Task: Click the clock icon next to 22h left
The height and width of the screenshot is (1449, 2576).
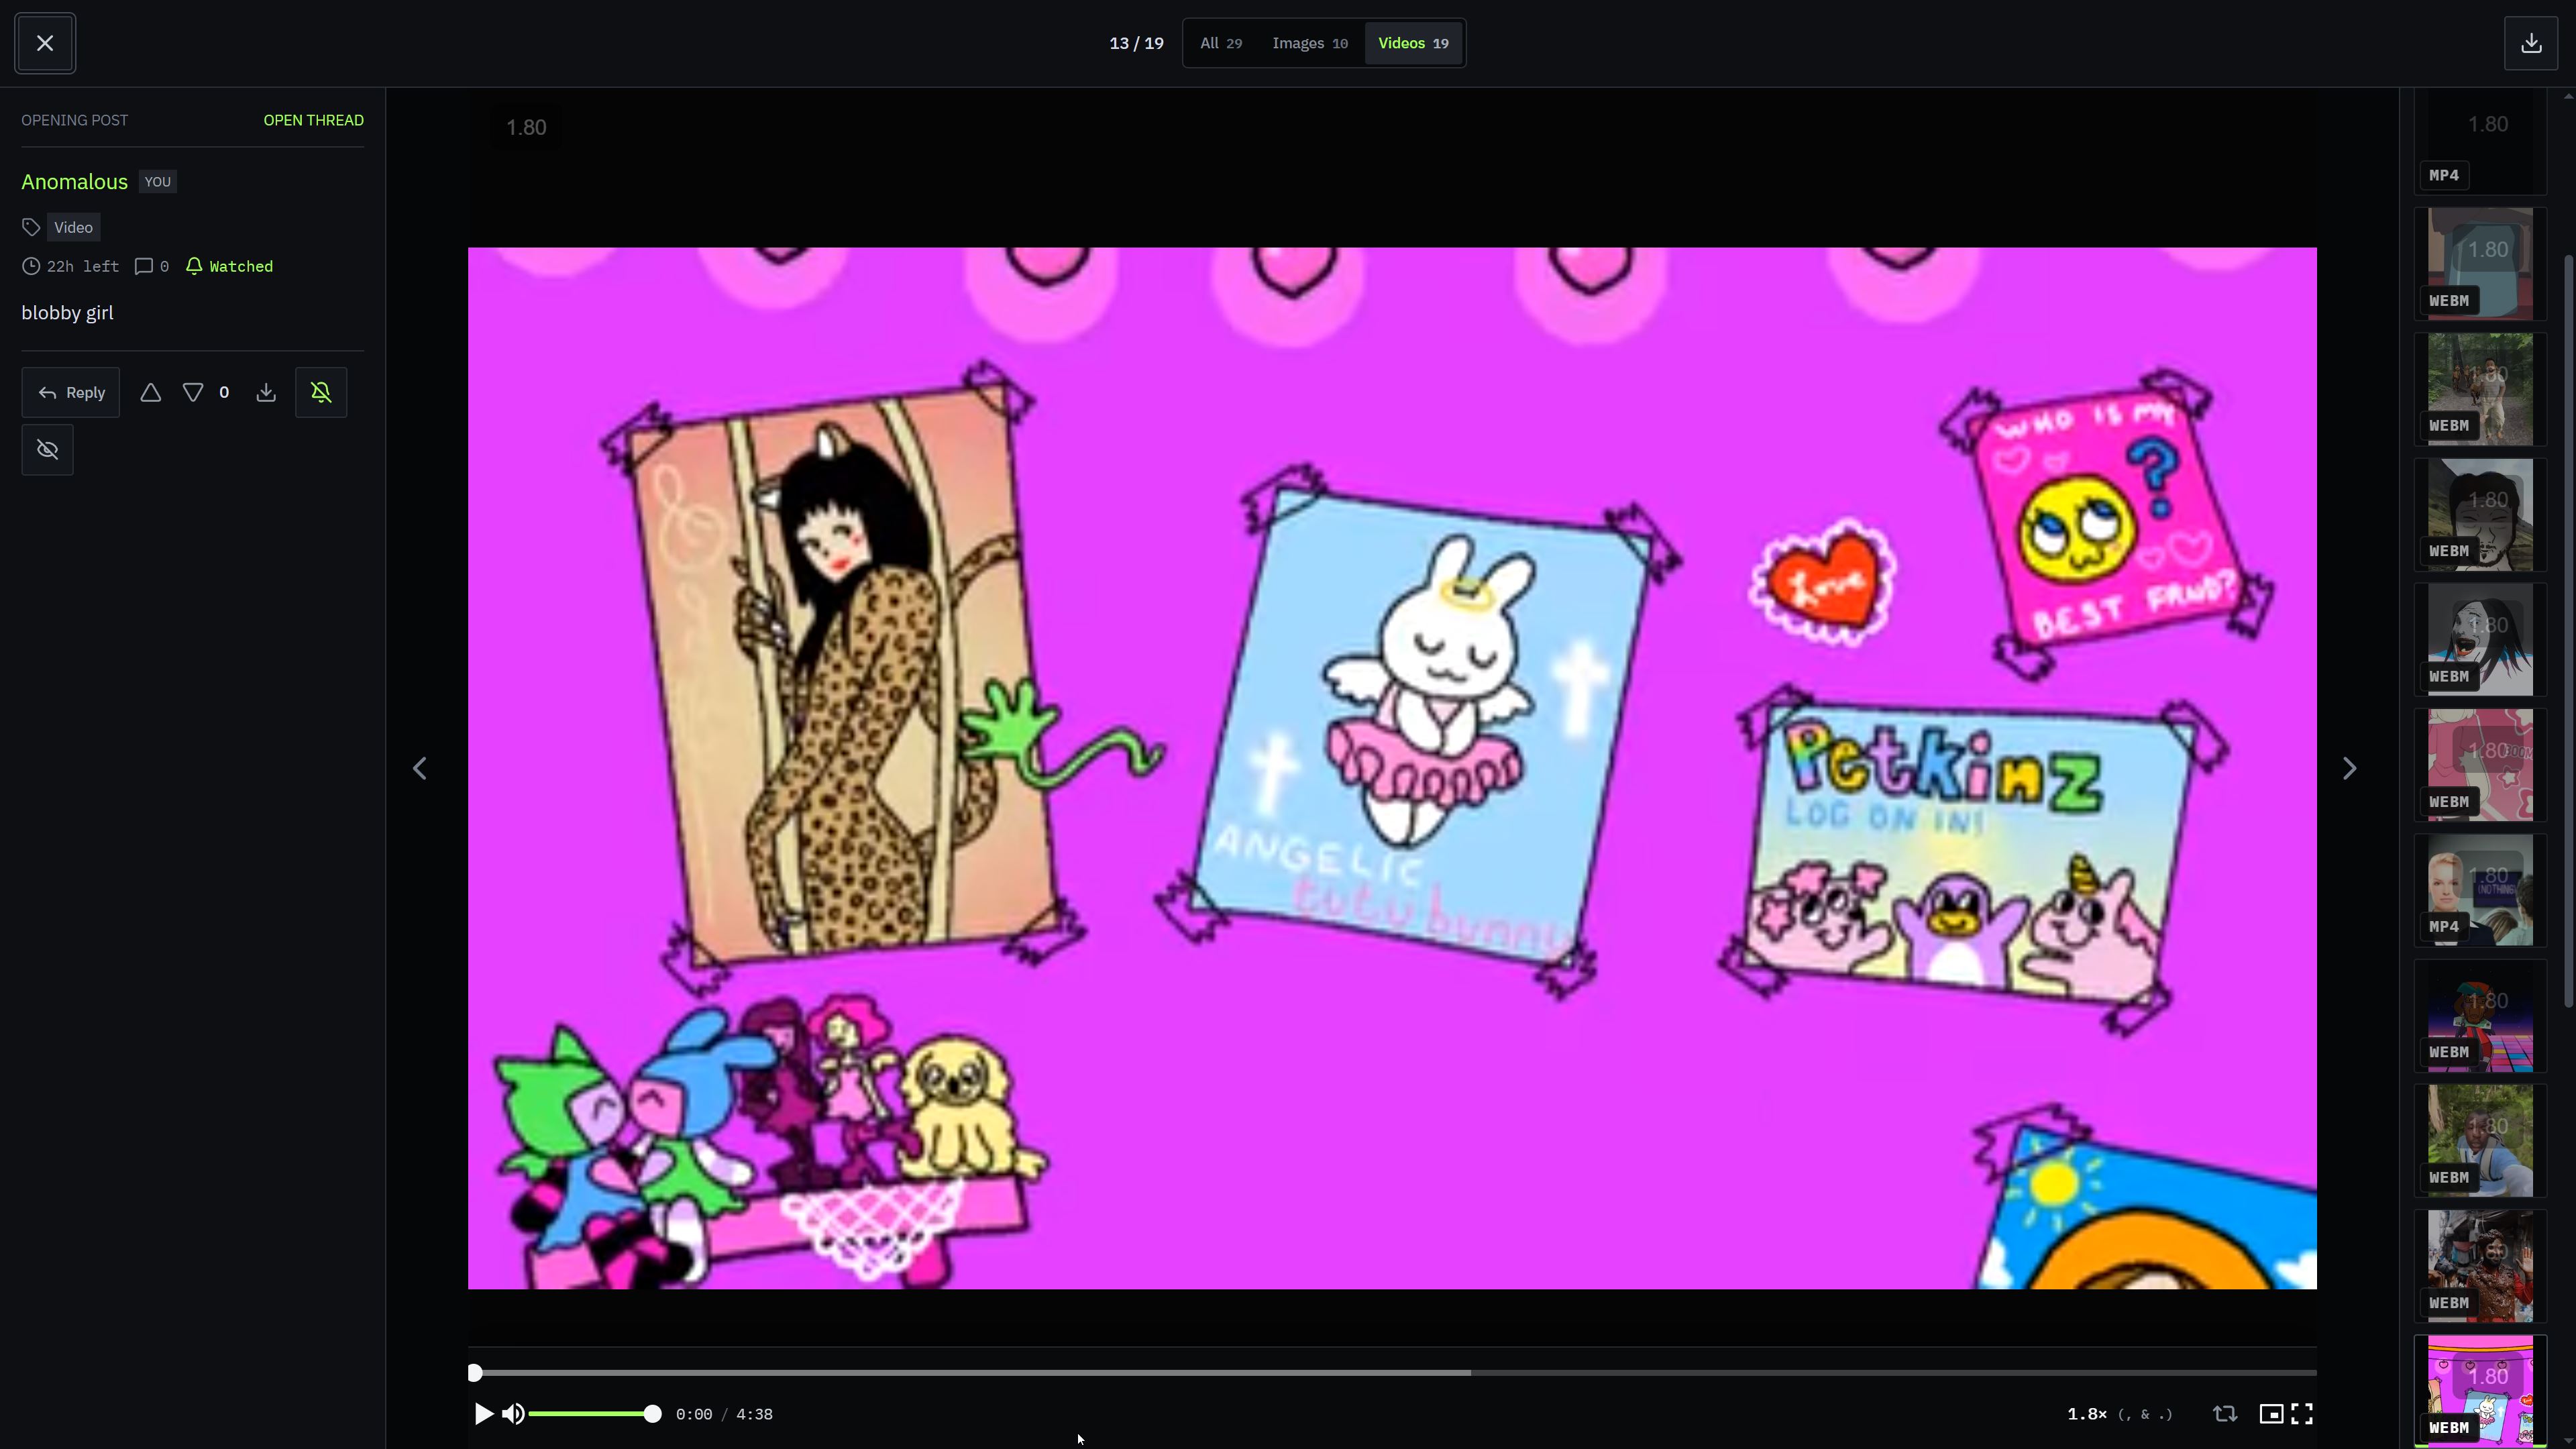Action: point(31,266)
